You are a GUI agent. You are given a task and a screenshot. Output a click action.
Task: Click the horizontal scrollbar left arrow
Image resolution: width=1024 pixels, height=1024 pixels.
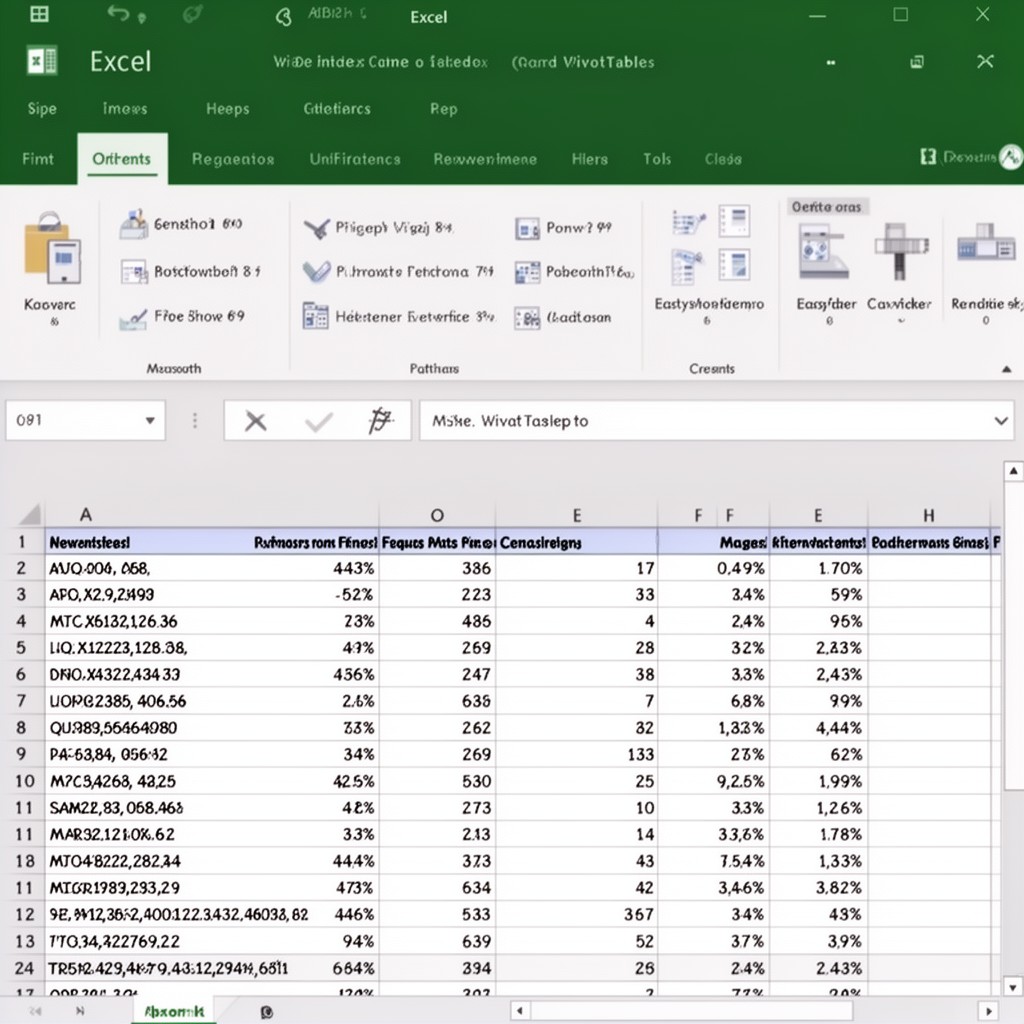click(520, 1012)
